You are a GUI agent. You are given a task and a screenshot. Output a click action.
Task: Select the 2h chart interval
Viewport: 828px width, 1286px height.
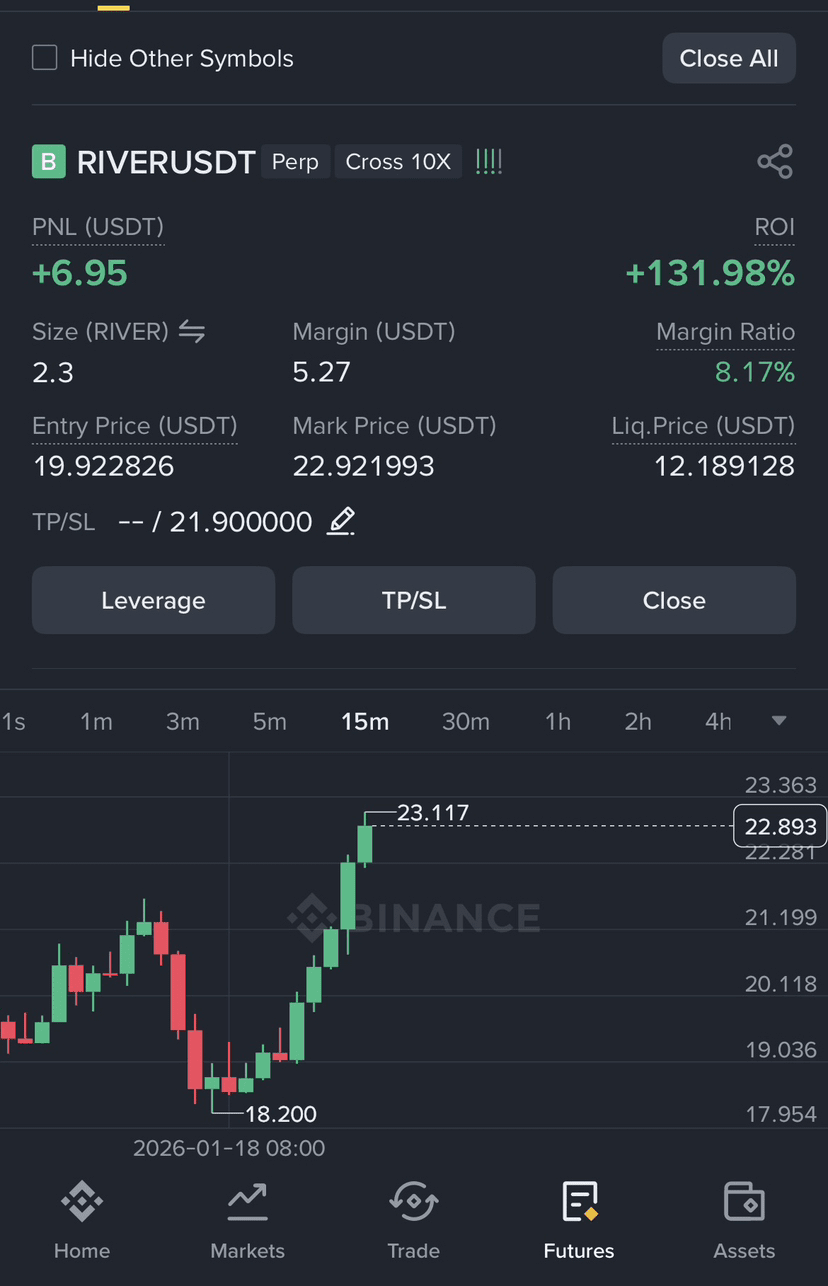(x=638, y=721)
